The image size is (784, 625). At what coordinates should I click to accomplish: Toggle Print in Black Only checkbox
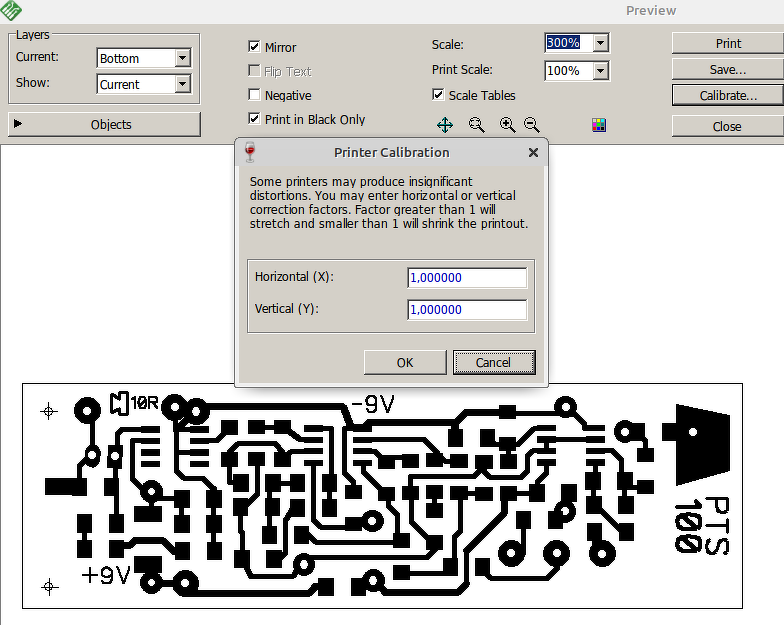pyautogui.click(x=254, y=118)
